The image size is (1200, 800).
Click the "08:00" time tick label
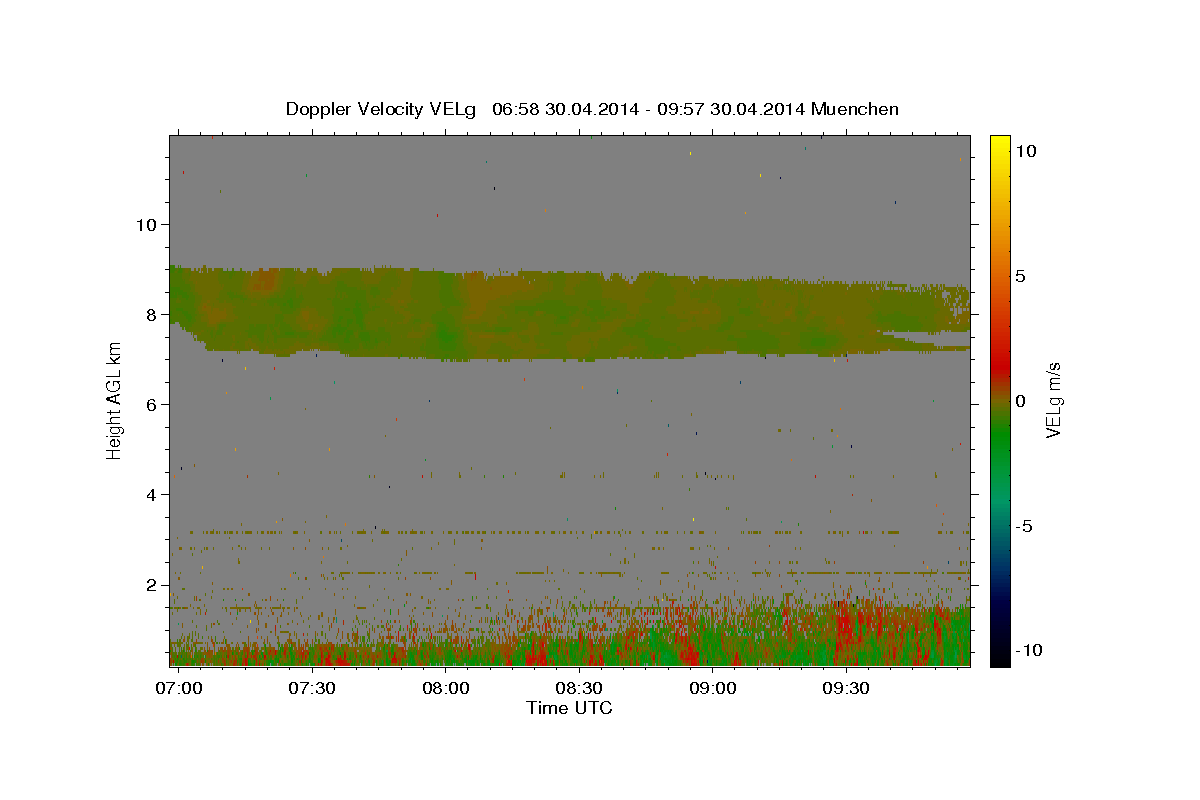(x=445, y=688)
